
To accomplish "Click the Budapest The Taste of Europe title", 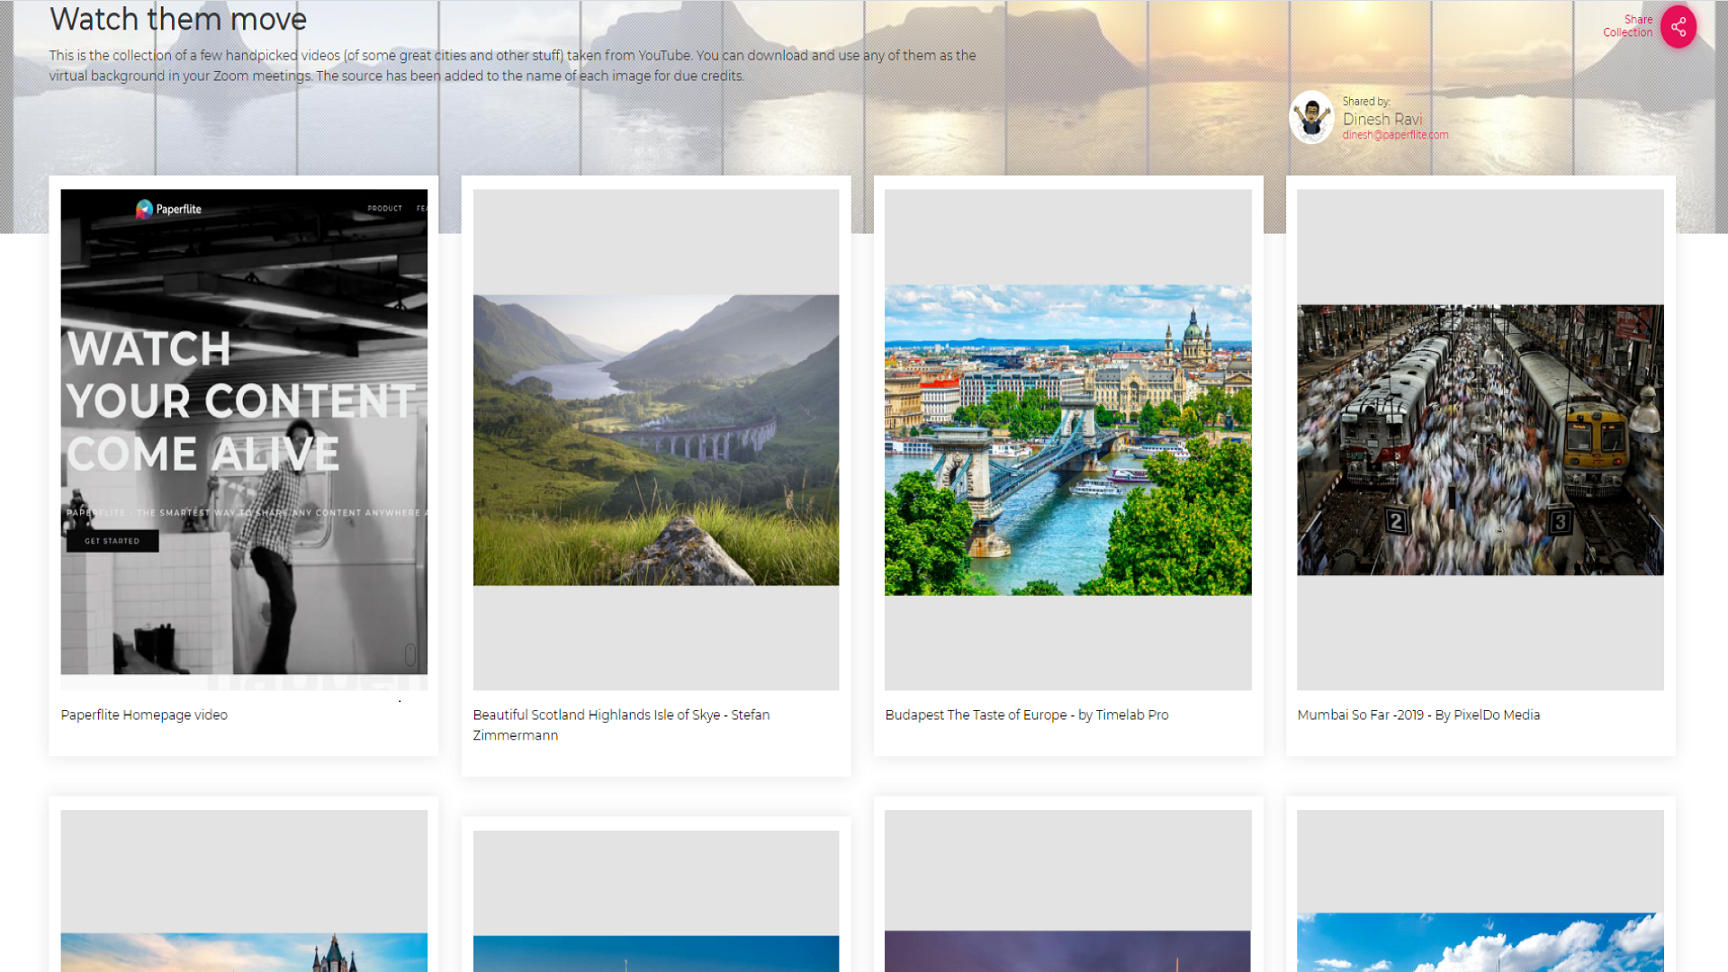I will click(x=1026, y=715).
